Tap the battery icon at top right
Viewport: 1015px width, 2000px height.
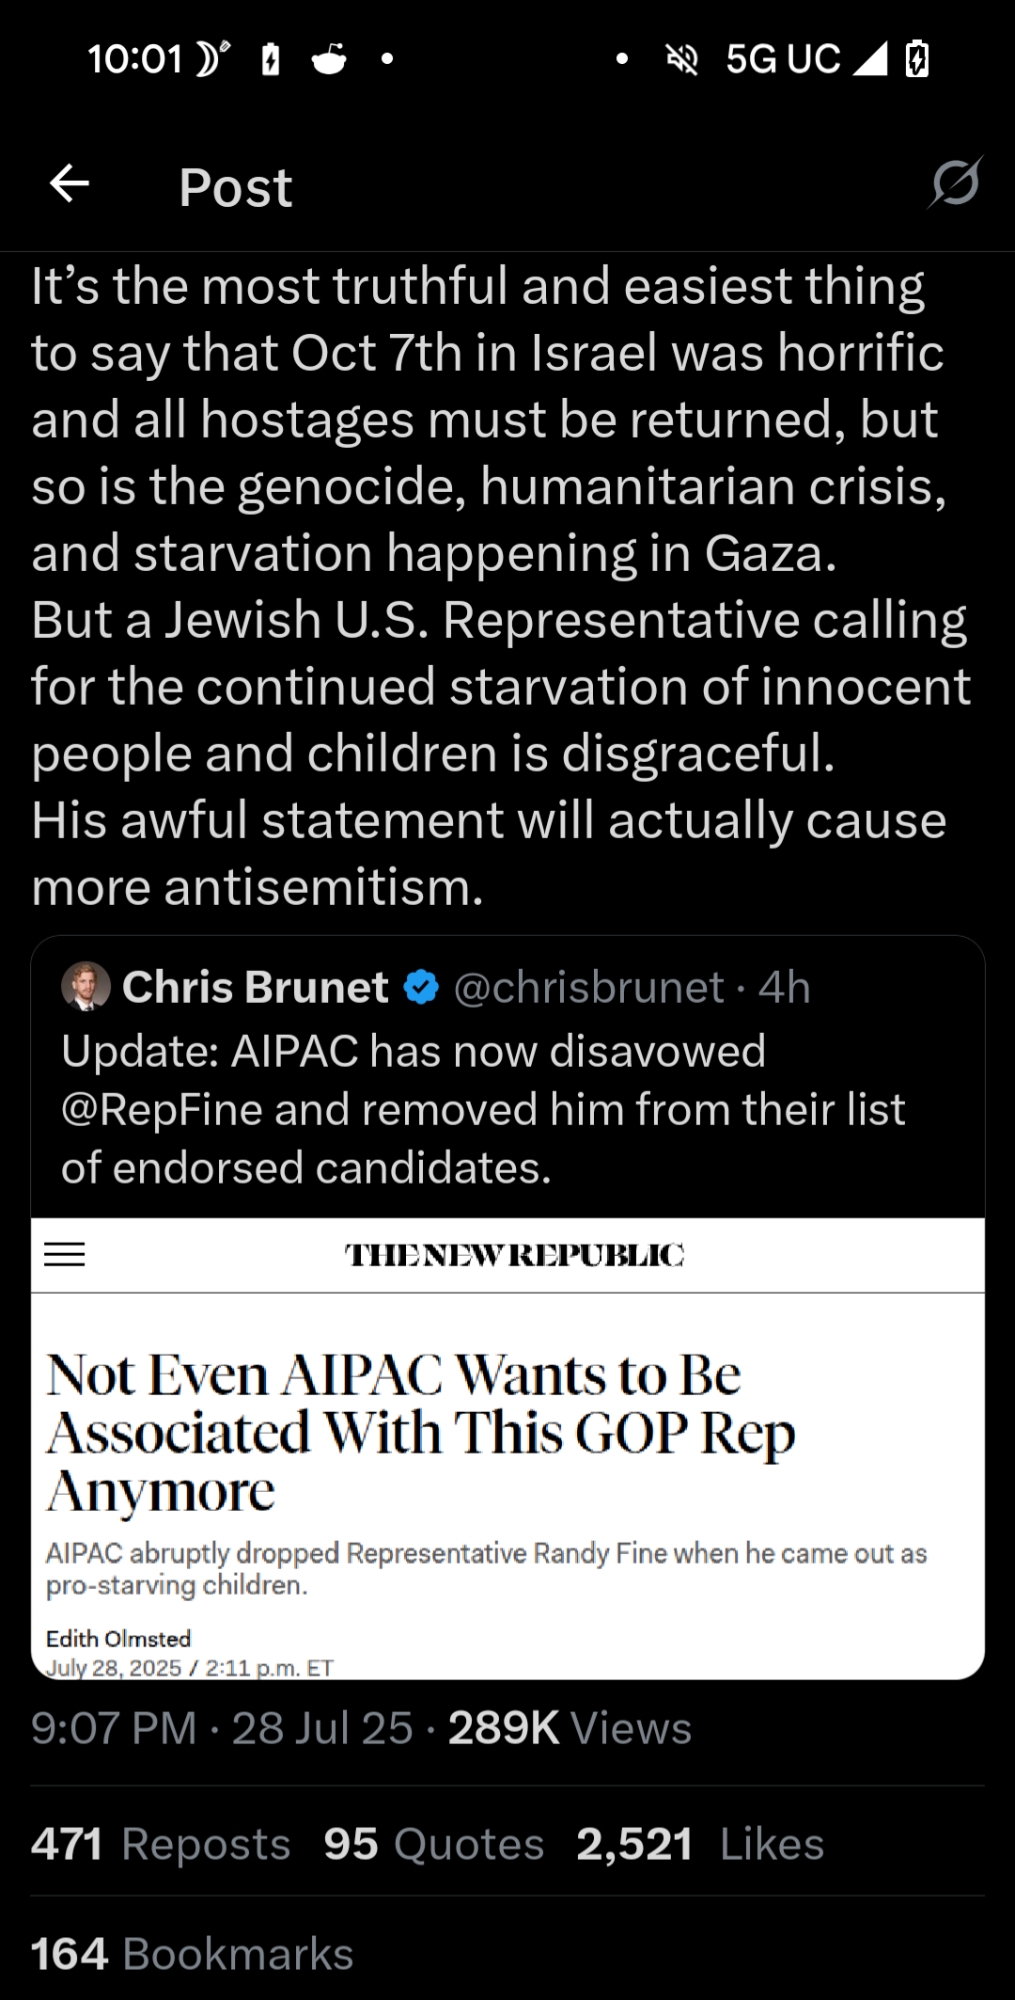[x=917, y=59]
